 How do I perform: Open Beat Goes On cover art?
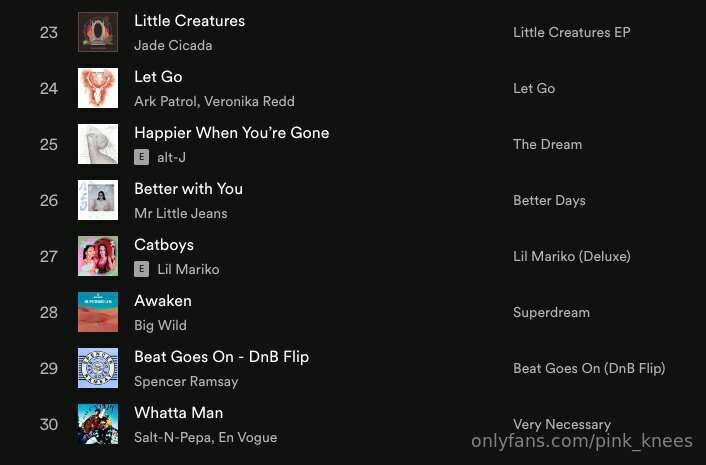pos(98,368)
